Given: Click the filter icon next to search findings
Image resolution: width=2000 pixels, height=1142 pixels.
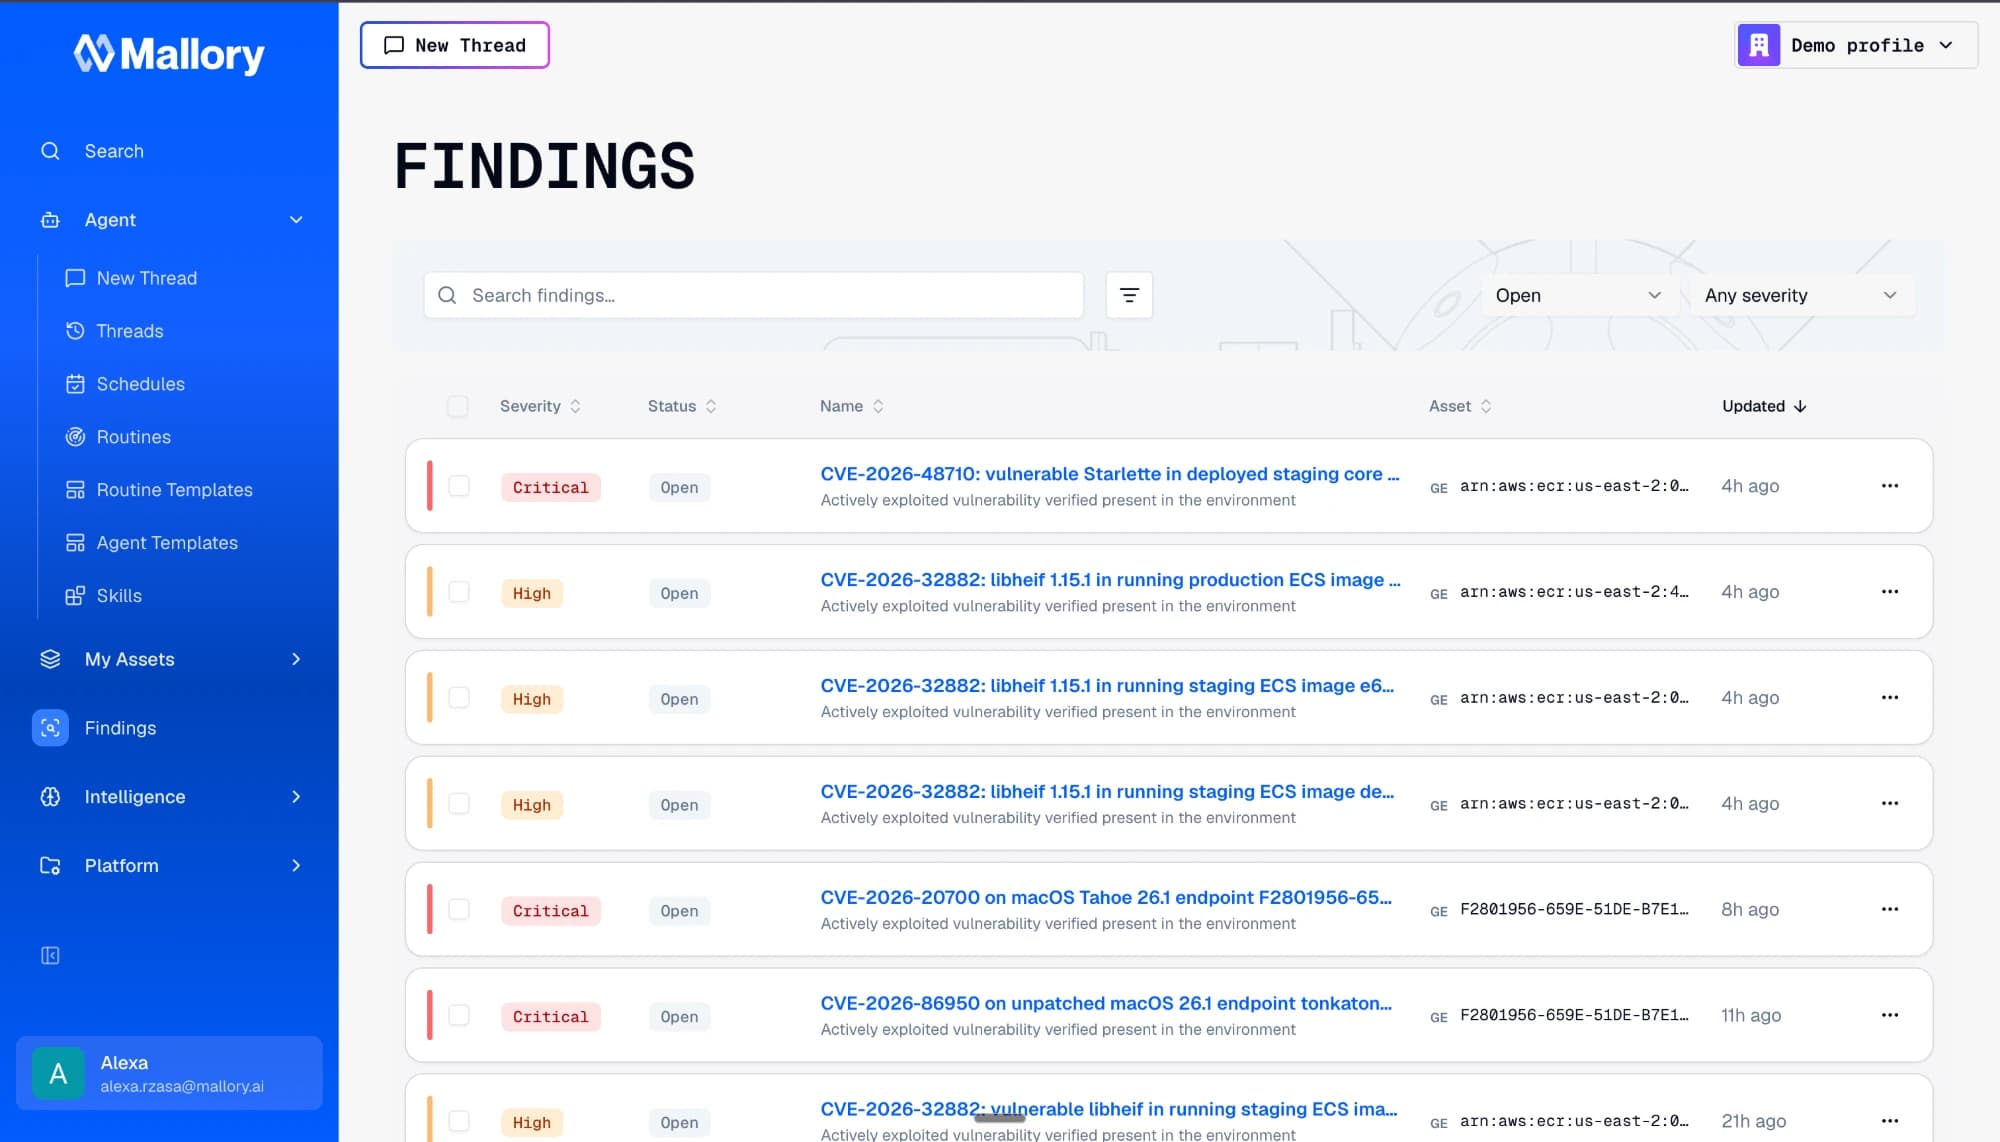Looking at the screenshot, I should [1129, 295].
